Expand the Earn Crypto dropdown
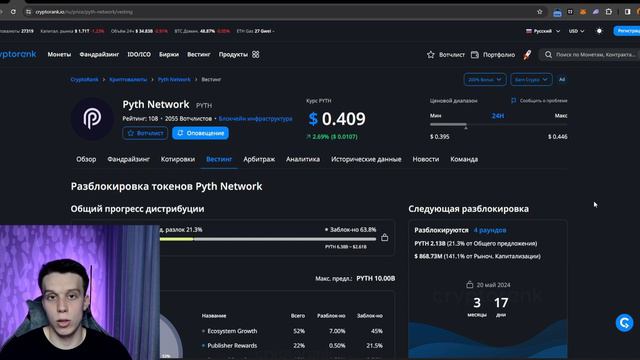The image size is (640, 360). [531, 80]
